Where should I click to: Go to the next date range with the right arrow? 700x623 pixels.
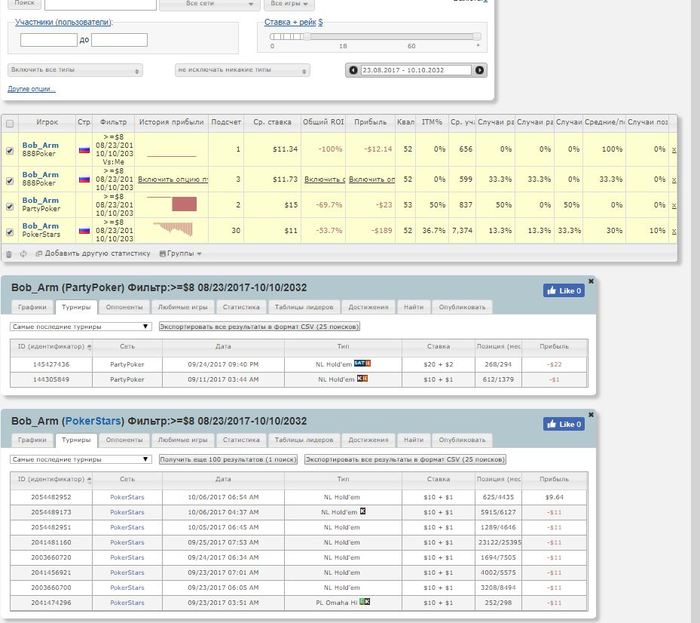click(x=479, y=70)
